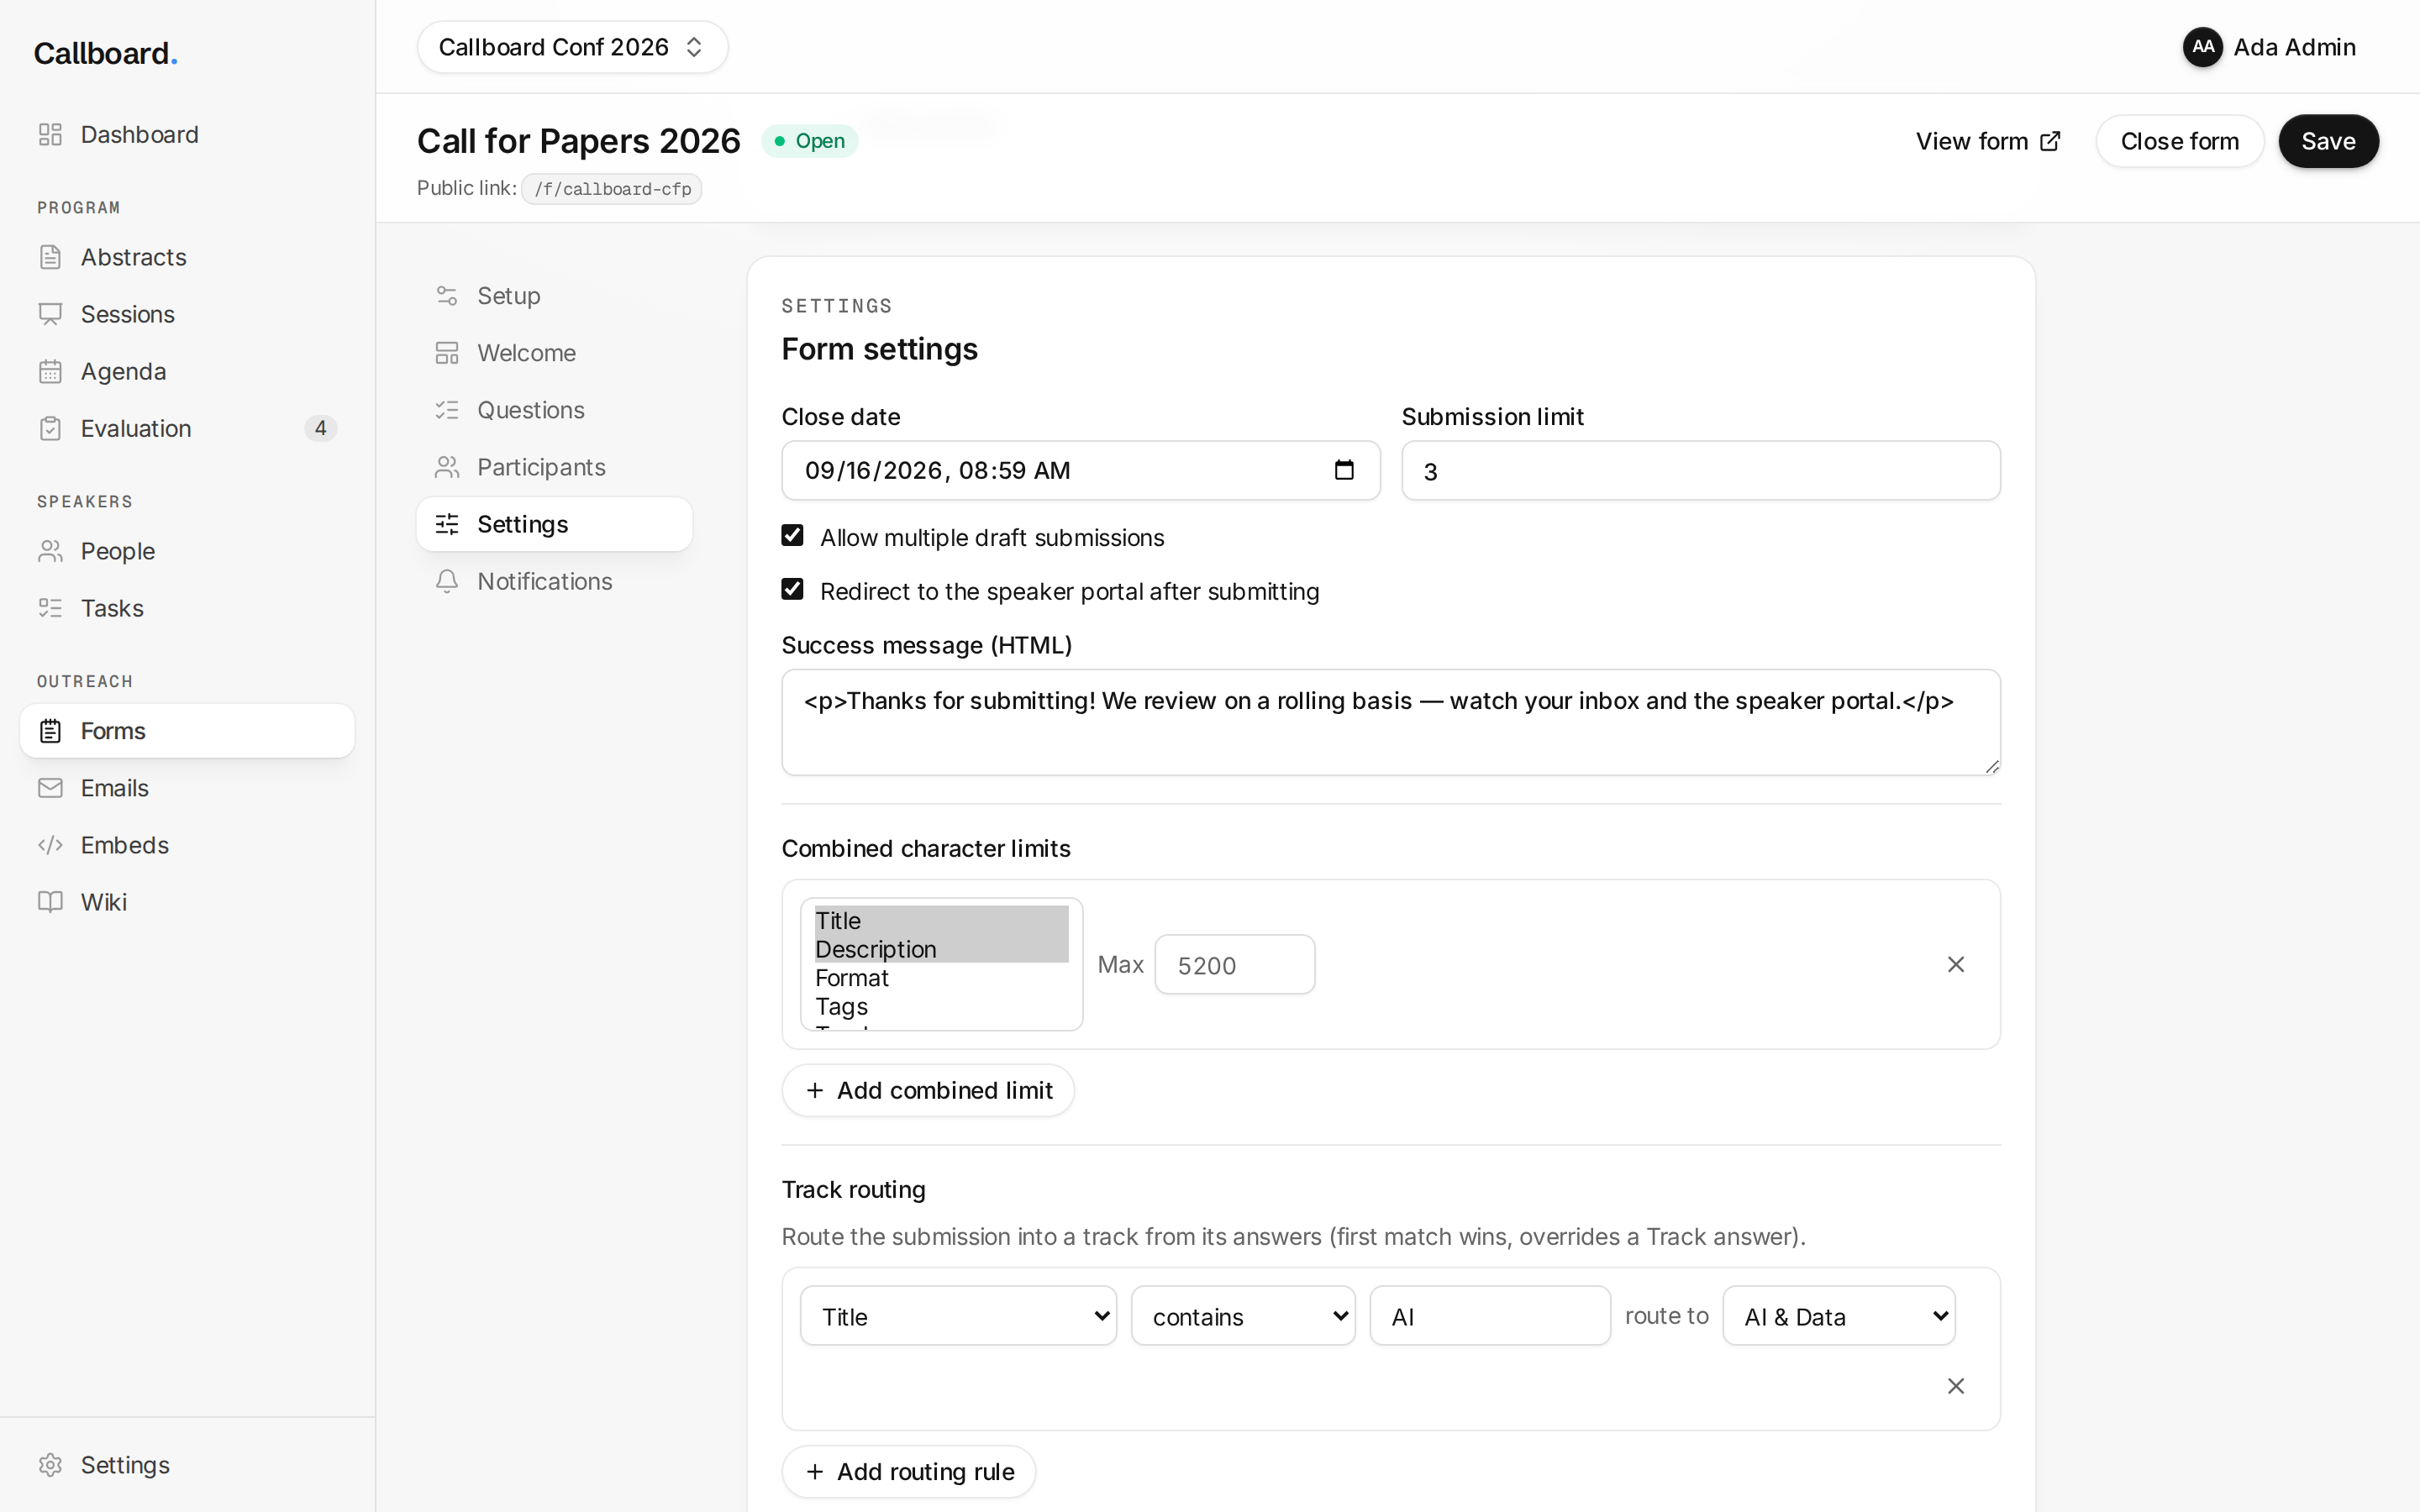Select the Settings form section tab
This screenshot has height=1512, width=2420.
[554, 524]
